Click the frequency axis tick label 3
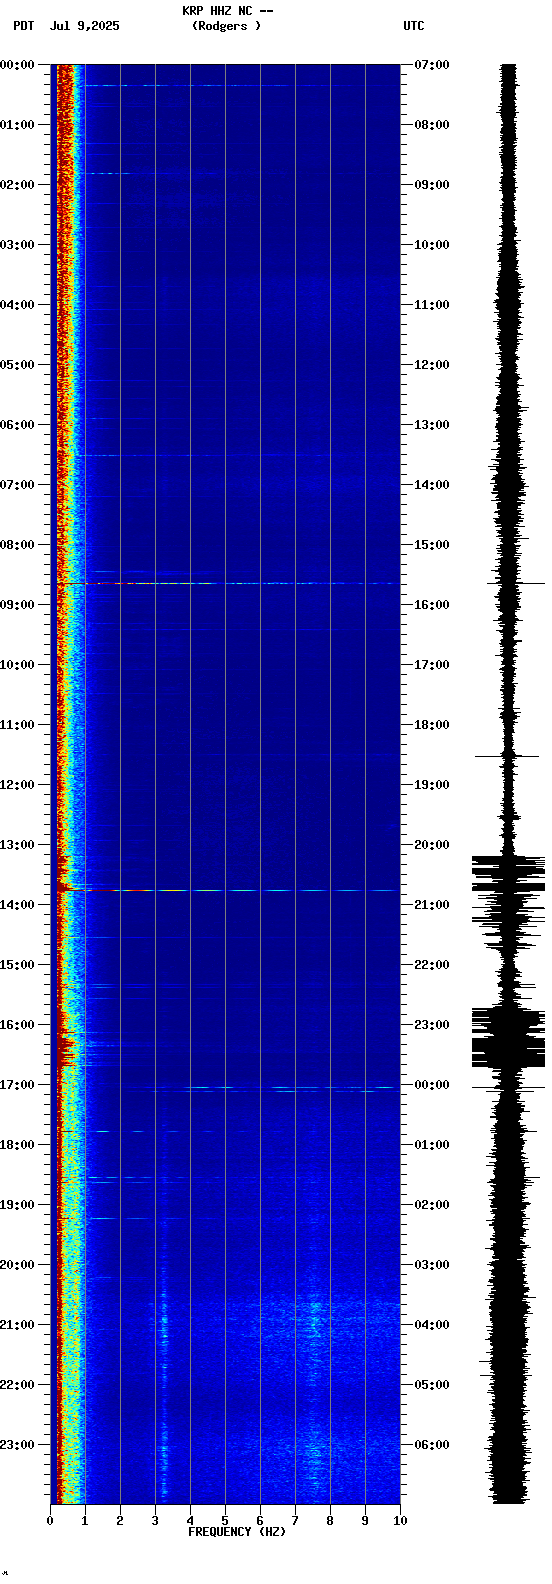 155,1521
